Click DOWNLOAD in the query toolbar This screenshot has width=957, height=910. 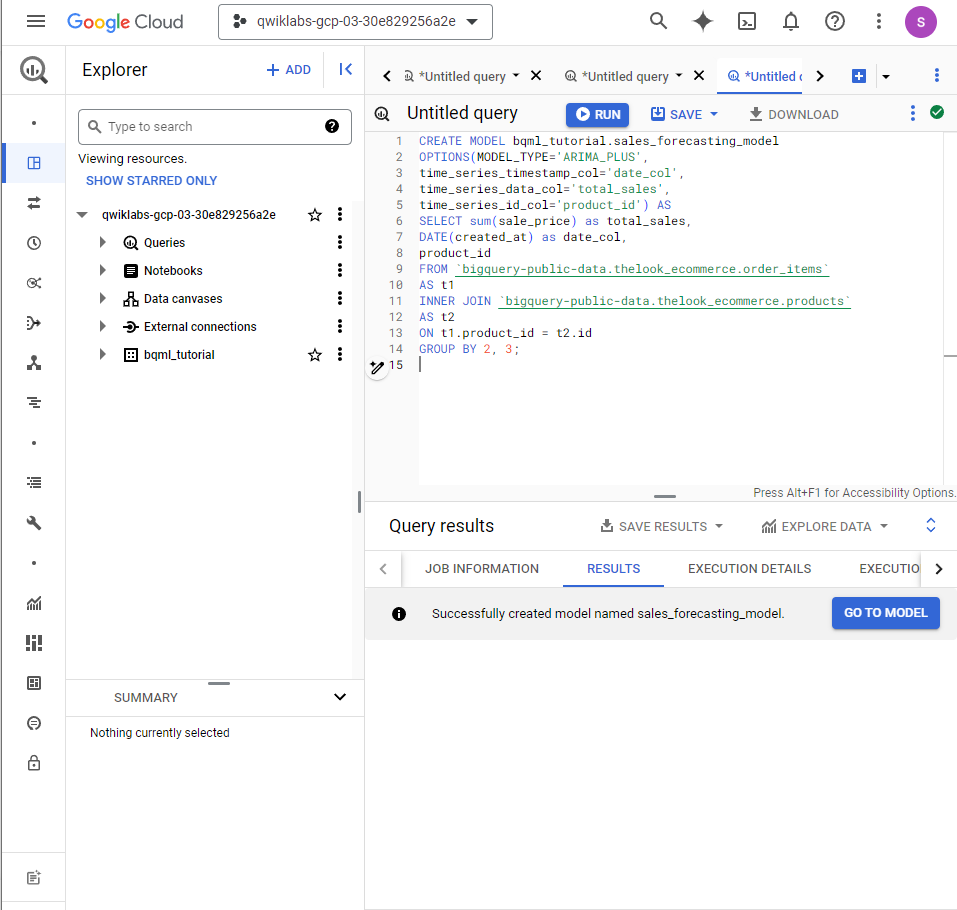(794, 115)
